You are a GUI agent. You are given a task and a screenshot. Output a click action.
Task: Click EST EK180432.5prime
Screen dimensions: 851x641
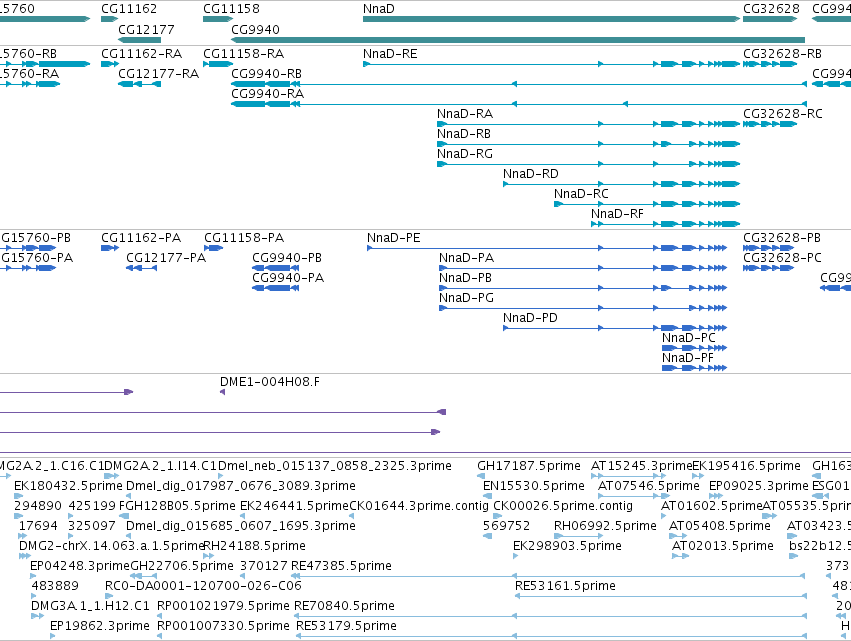18,496
